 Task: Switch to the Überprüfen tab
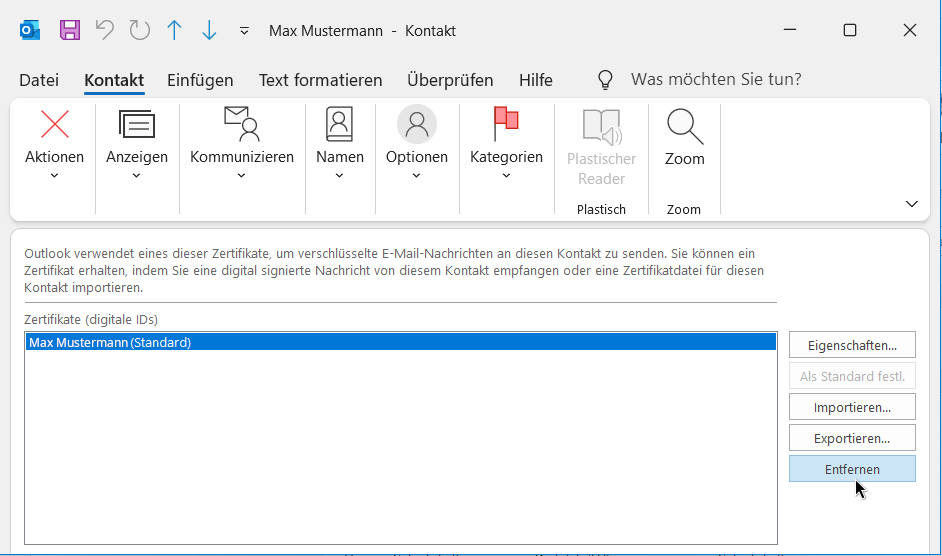pos(450,80)
